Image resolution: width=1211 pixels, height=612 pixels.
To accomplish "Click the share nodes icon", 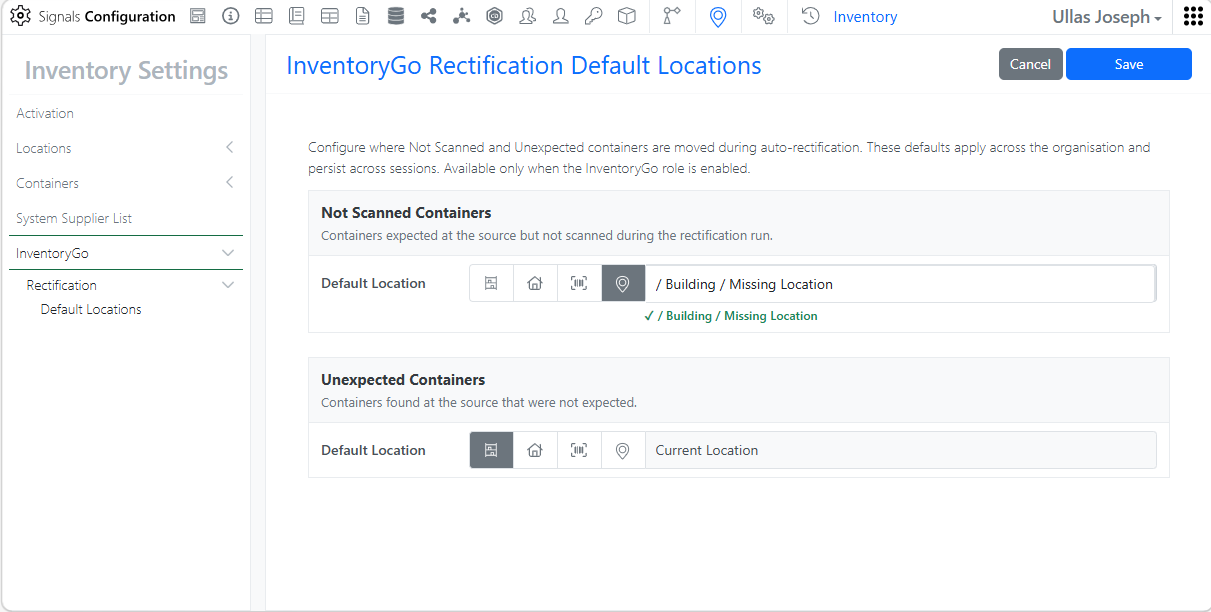I will coord(428,16).
